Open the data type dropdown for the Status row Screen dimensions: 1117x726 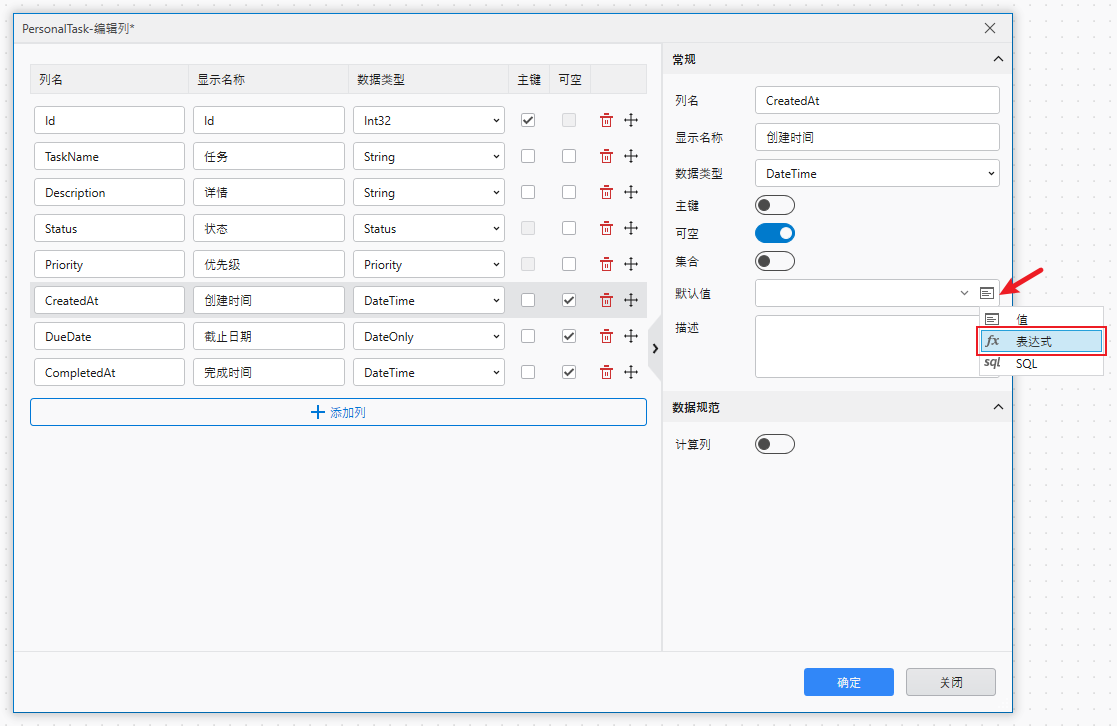428,227
